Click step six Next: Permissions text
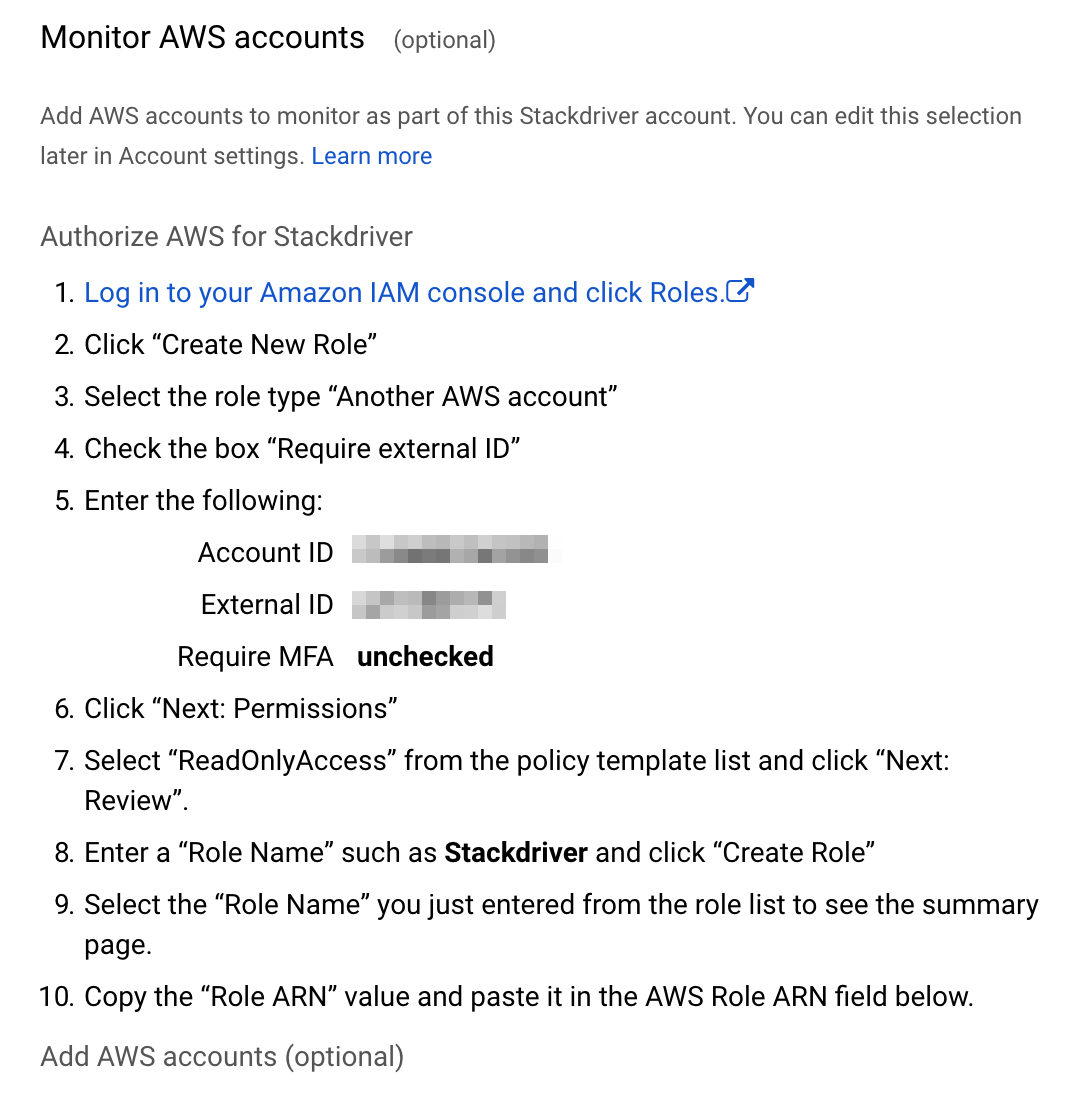This screenshot has width=1070, height=1096. click(x=240, y=709)
